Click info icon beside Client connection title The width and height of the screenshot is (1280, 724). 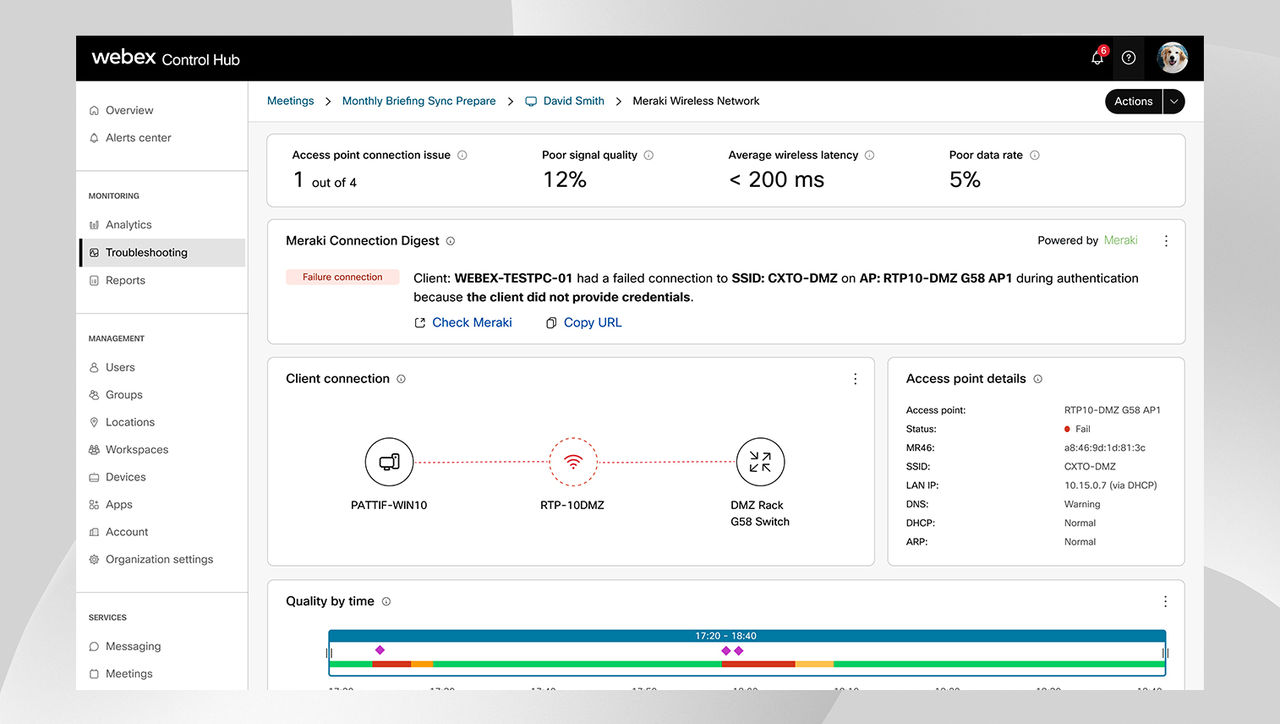pyautogui.click(x=401, y=379)
